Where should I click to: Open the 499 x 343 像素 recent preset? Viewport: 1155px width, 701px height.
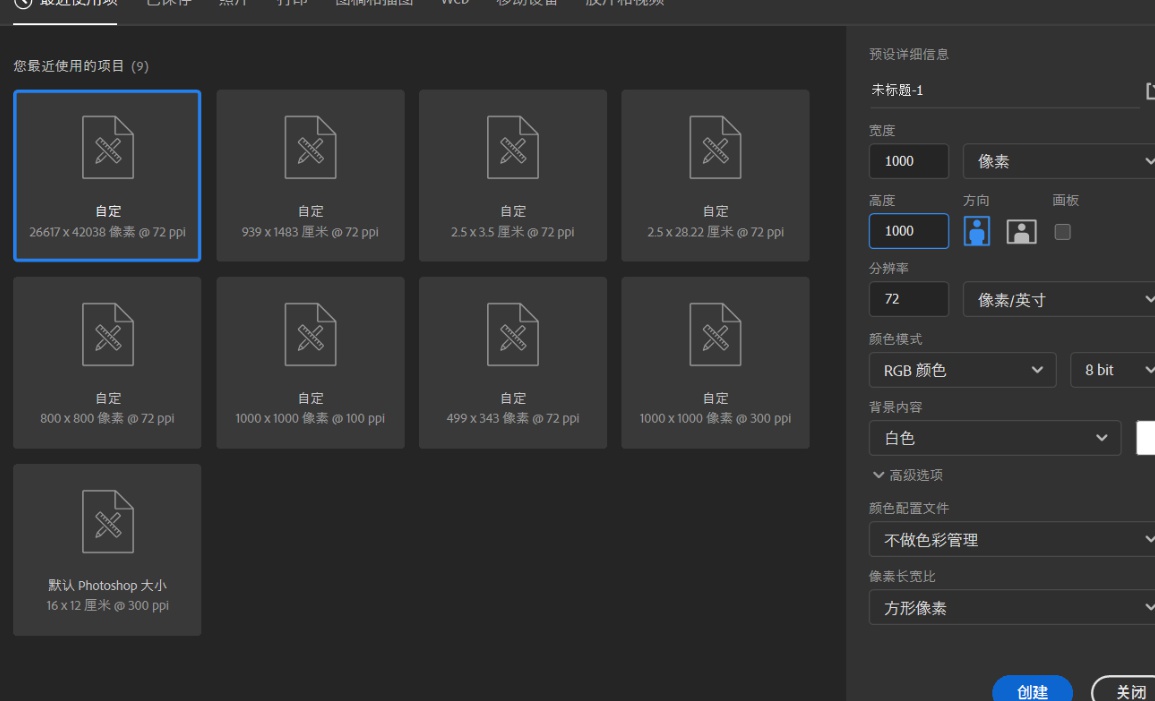point(512,362)
